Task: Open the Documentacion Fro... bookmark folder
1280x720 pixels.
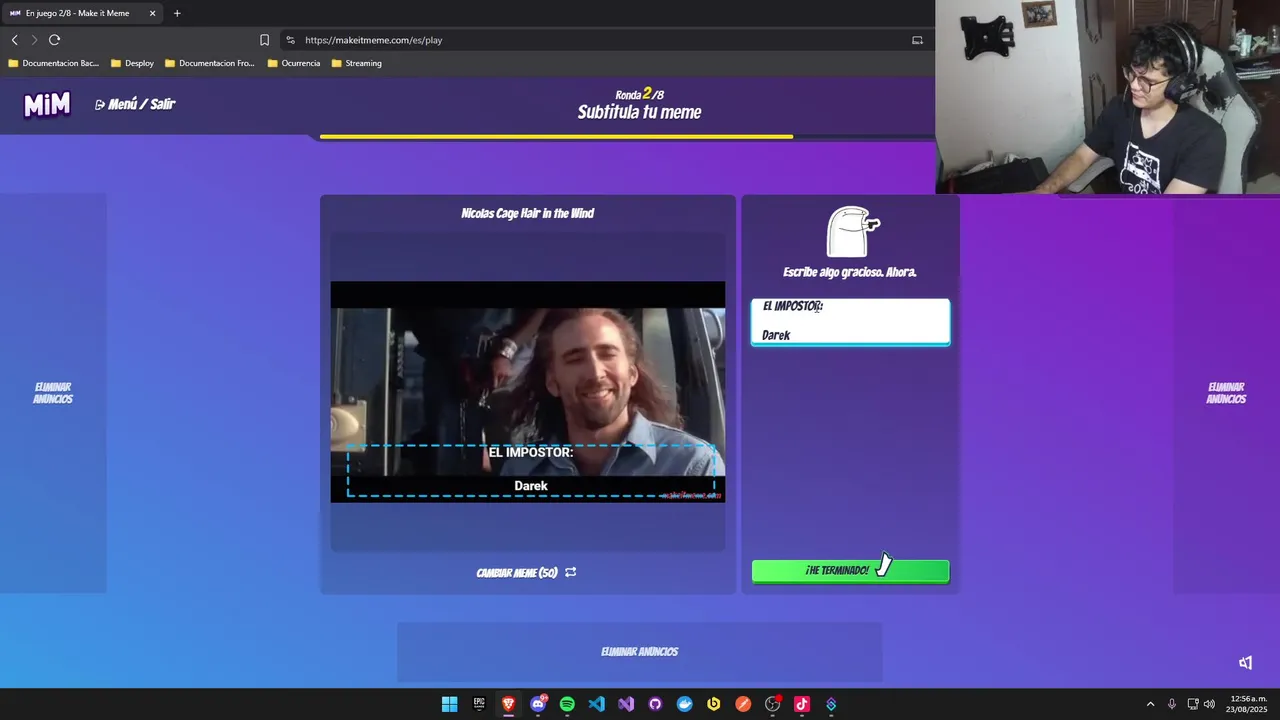Action: point(210,63)
